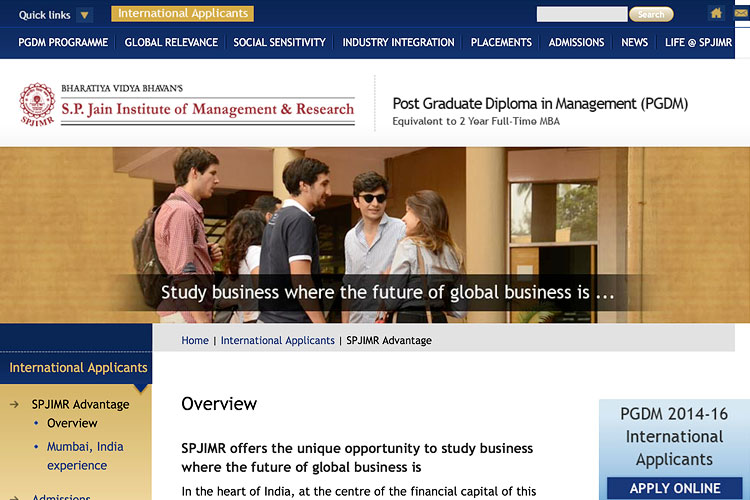This screenshot has height=500, width=750.
Task: Go to home via the house icon
Action: pos(716,13)
